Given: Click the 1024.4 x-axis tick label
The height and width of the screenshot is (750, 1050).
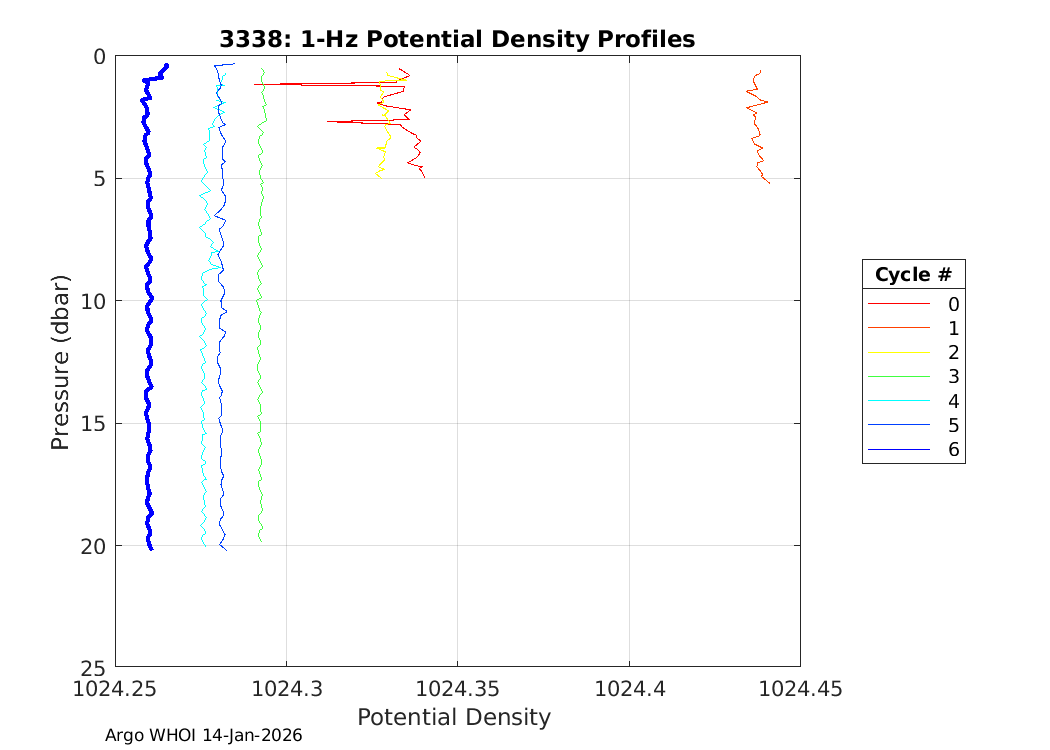Looking at the screenshot, I should (x=629, y=688).
